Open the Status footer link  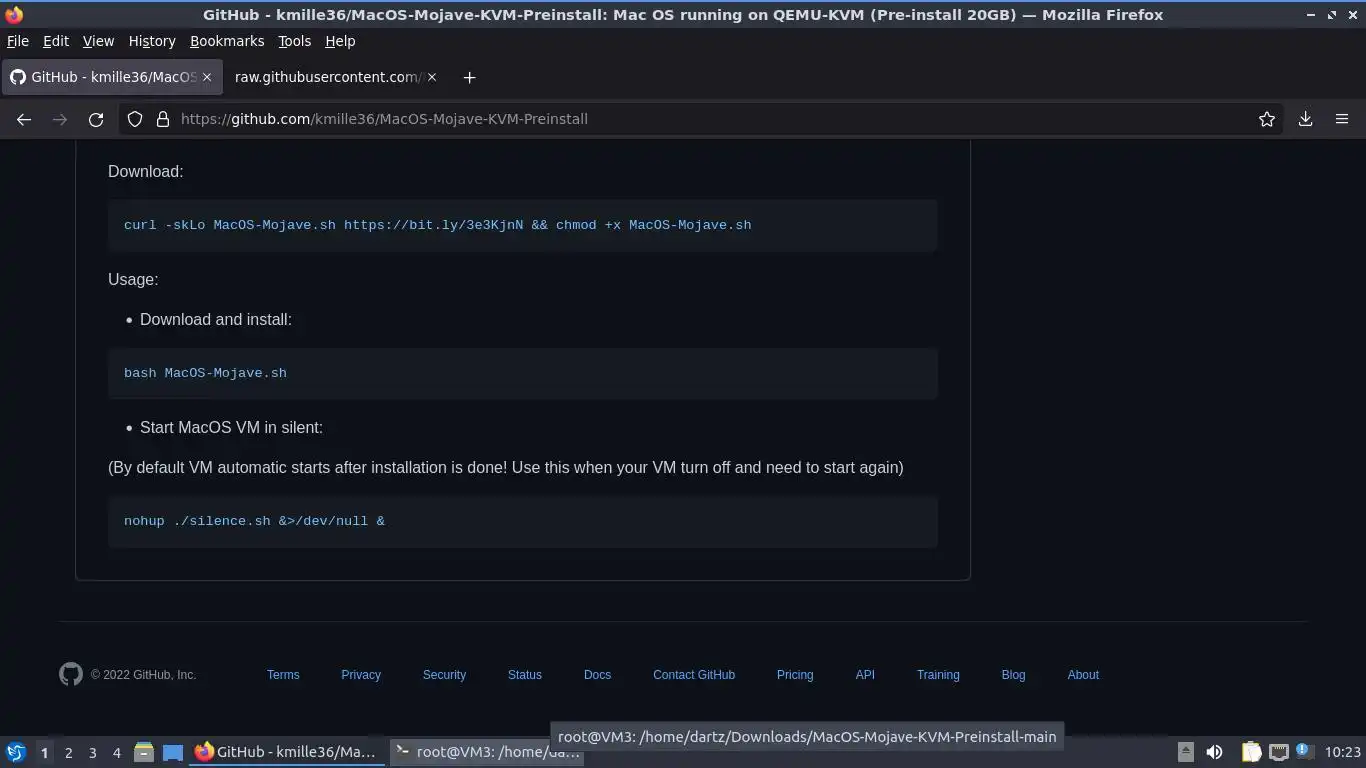pyautogui.click(x=525, y=675)
